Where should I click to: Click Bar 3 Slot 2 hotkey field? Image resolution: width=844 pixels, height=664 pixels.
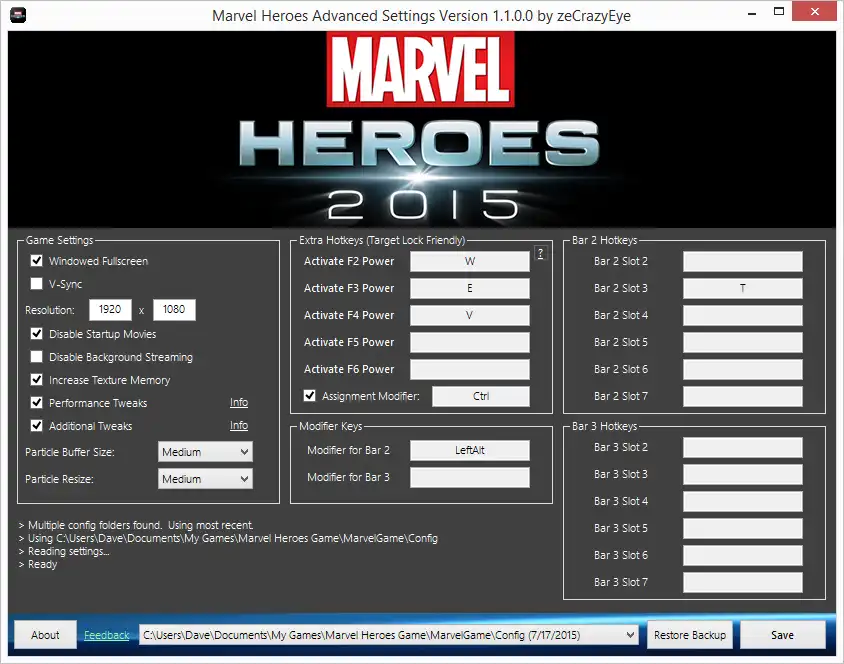(743, 448)
